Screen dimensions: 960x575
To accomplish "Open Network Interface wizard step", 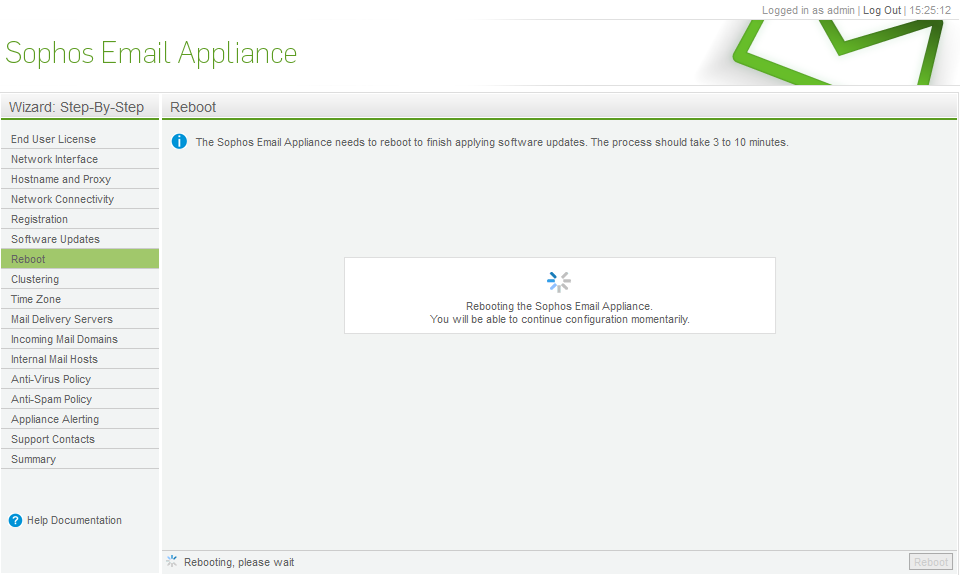I will click(x=80, y=159).
